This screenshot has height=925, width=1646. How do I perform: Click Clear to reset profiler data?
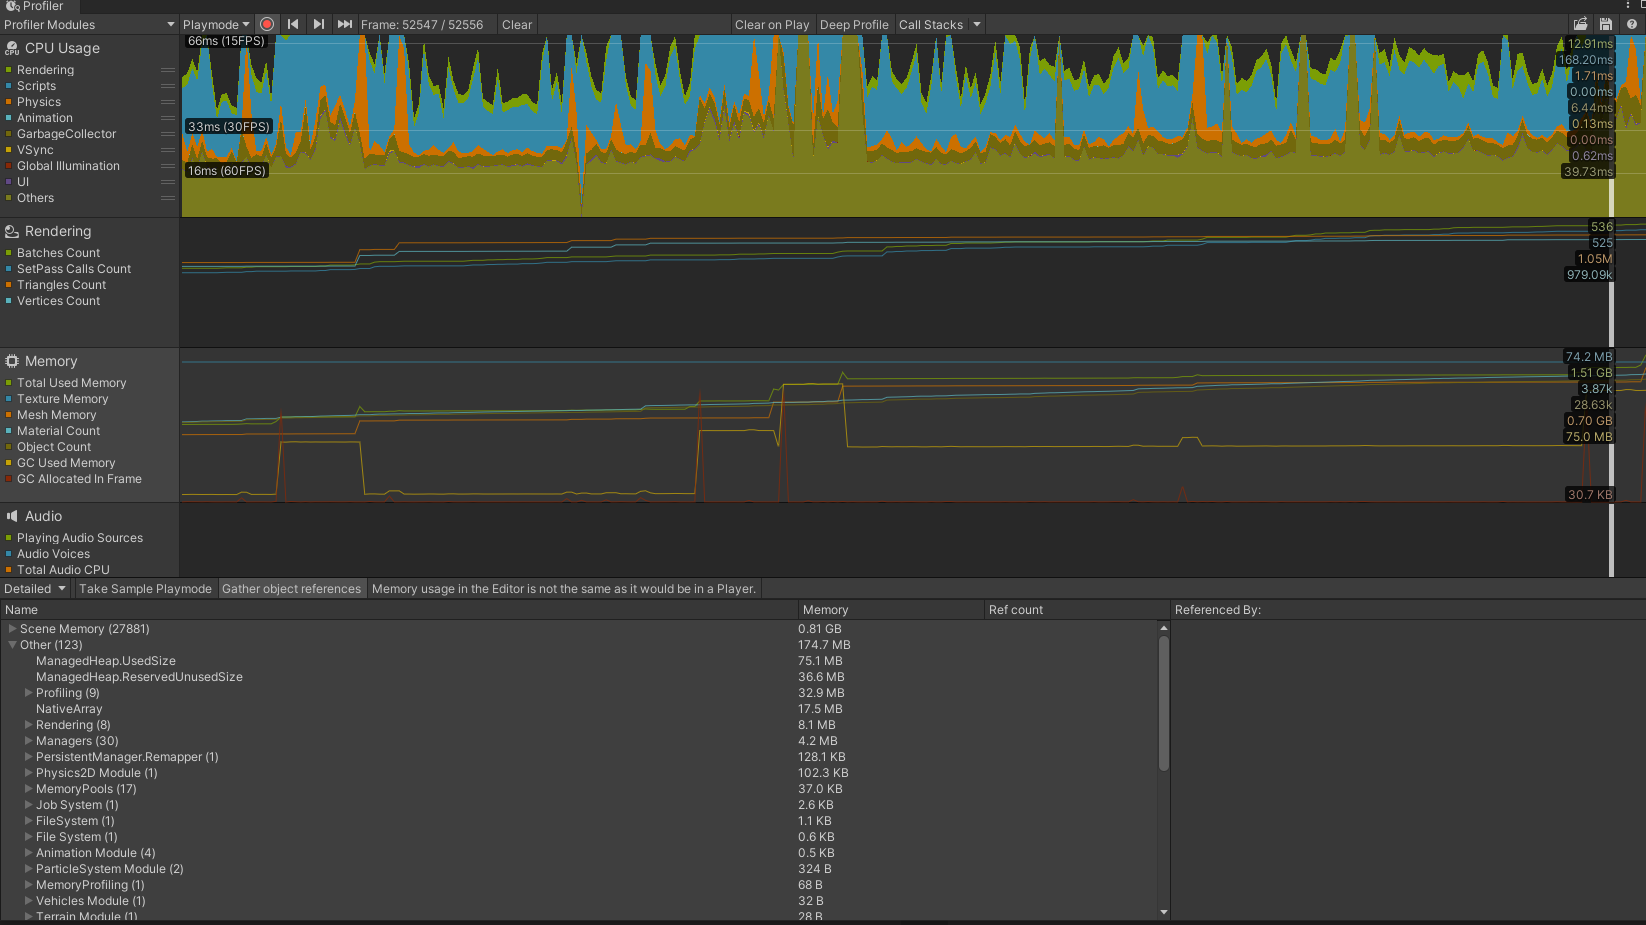[x=517, y=24]
